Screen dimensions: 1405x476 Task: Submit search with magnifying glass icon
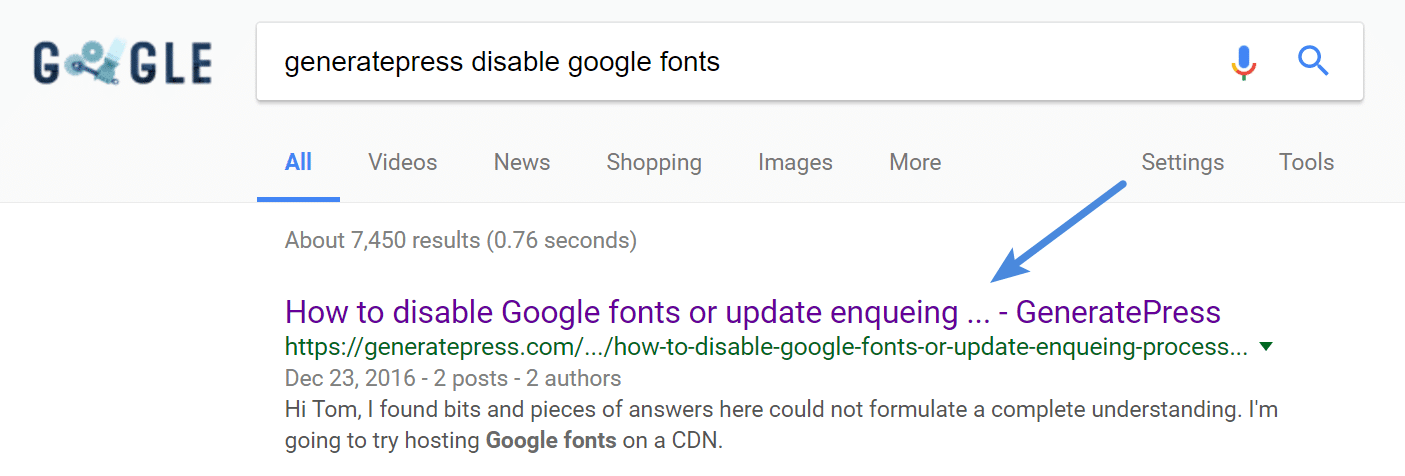tap(1313, 62)
